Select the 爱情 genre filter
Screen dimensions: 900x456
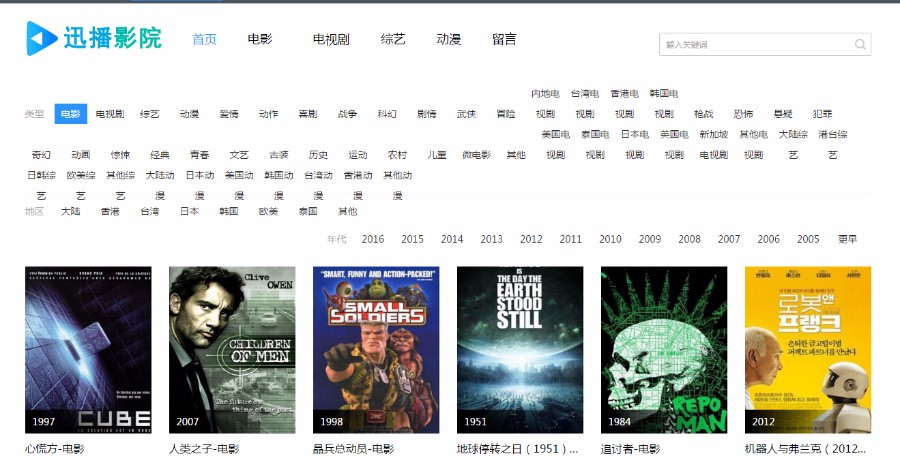(x=228, y=114)
